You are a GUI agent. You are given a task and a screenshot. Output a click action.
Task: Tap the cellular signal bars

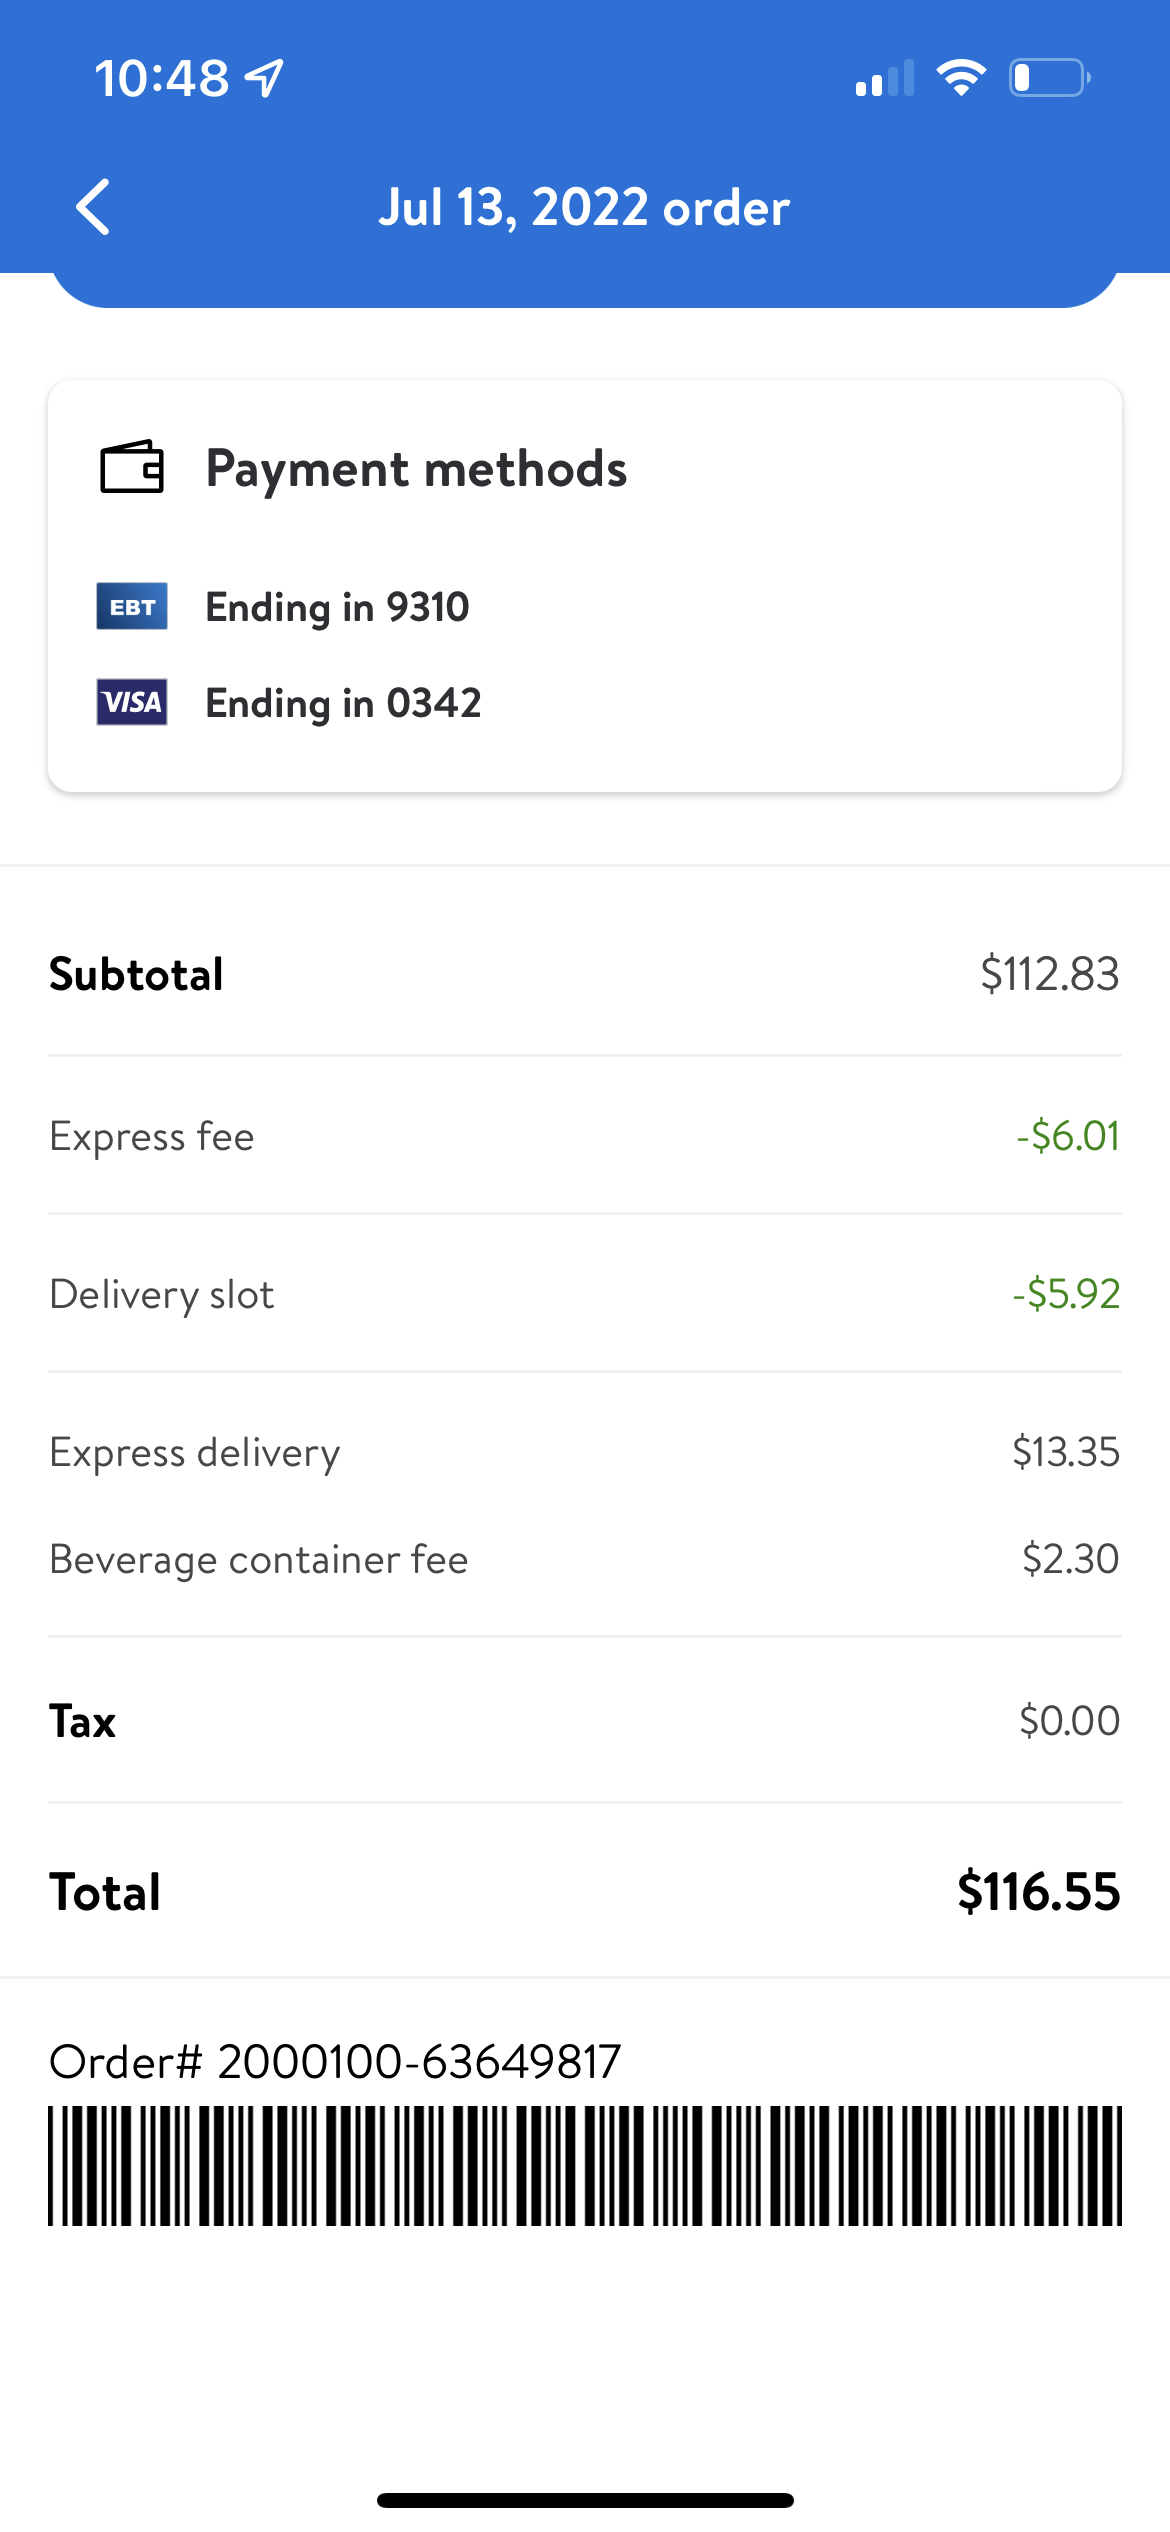885,78
